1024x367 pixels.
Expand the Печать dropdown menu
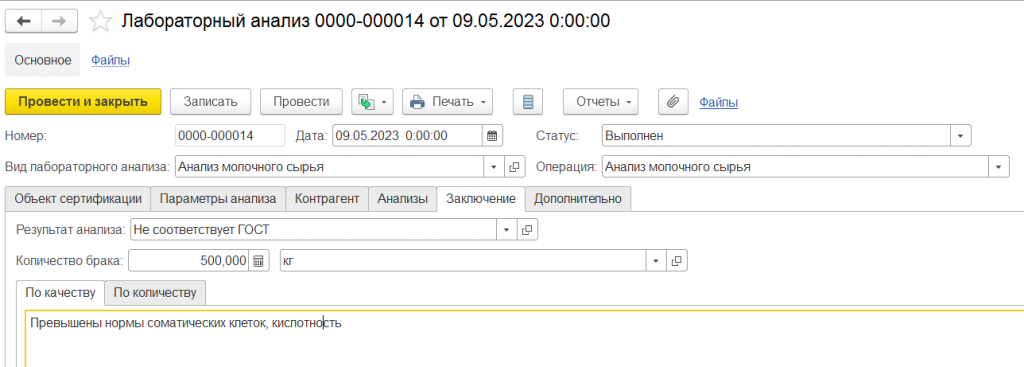(483, 103)
